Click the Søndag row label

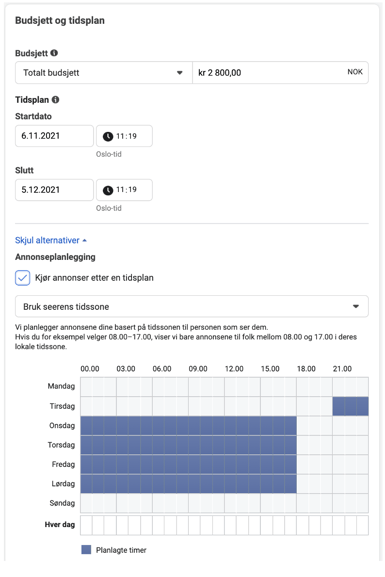click(62, 503)
